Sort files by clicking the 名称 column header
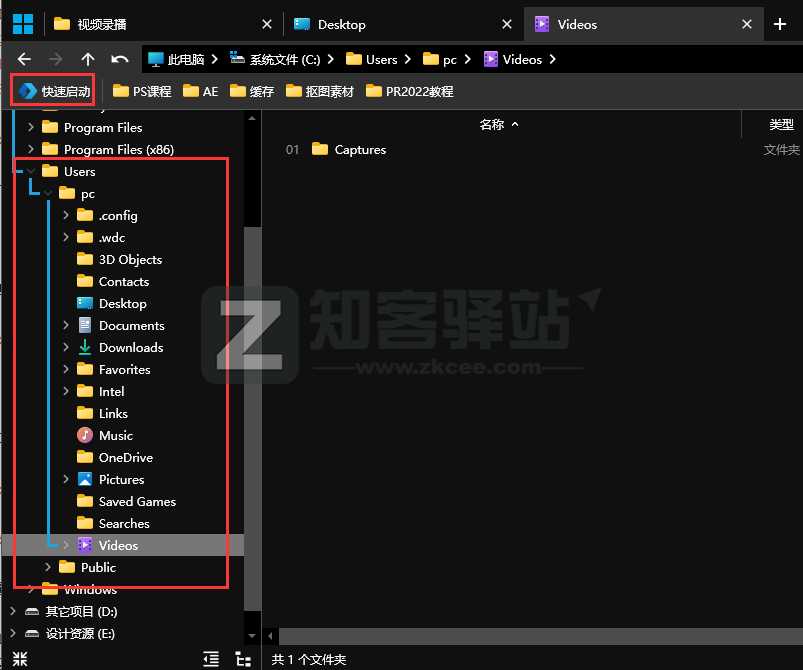This screenshot has width=803, height=670. pos(491,124)
